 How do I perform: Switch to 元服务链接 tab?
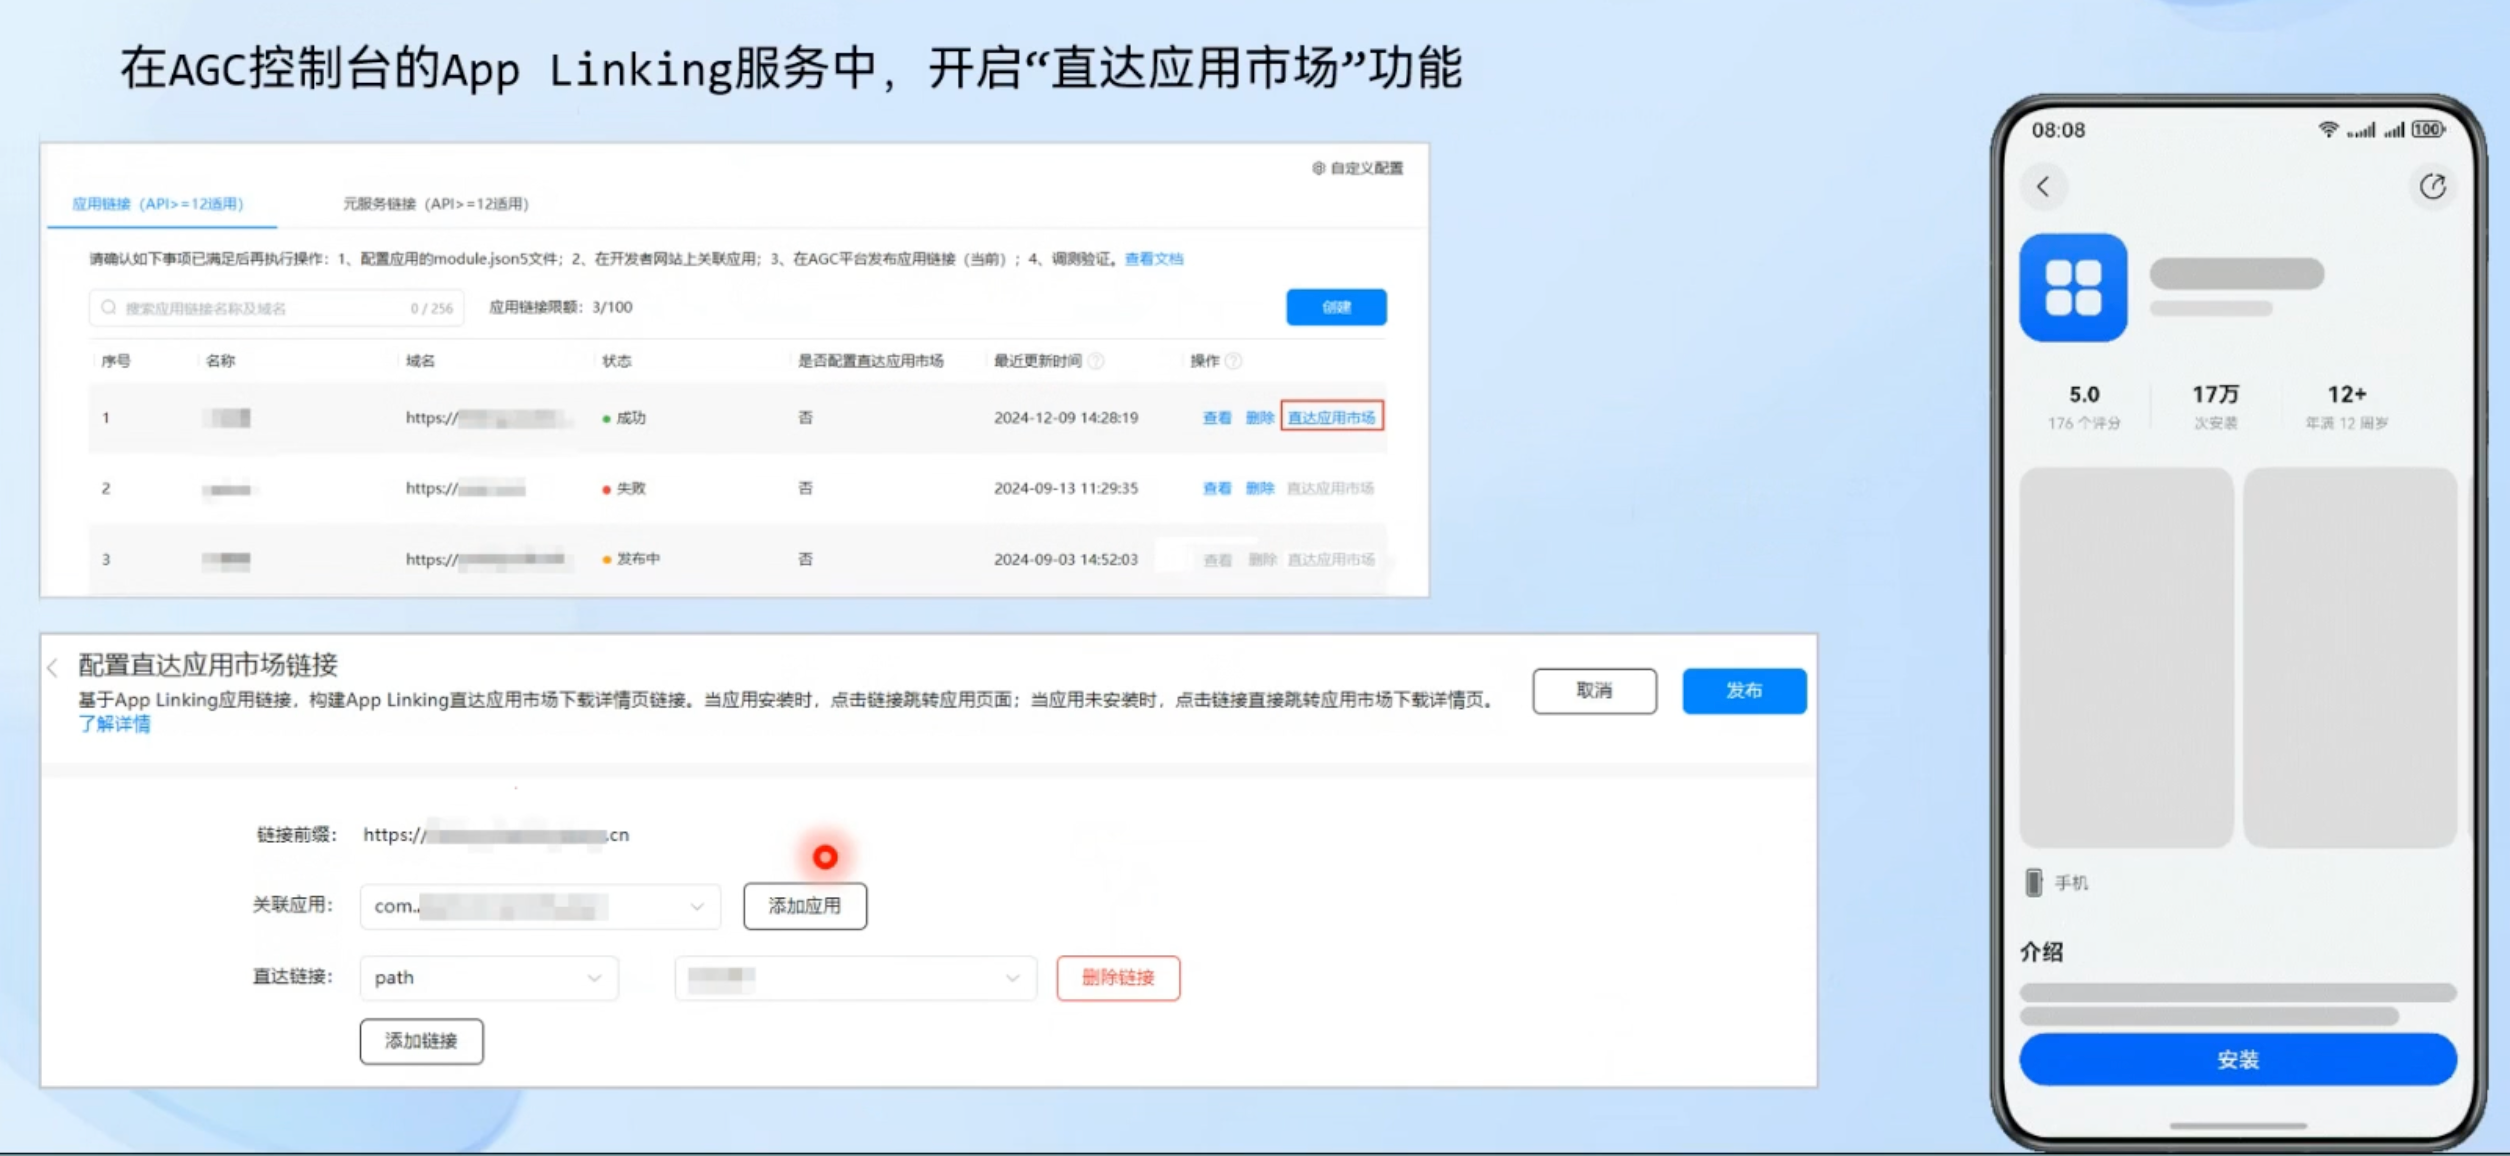click(x=435, y=204)
